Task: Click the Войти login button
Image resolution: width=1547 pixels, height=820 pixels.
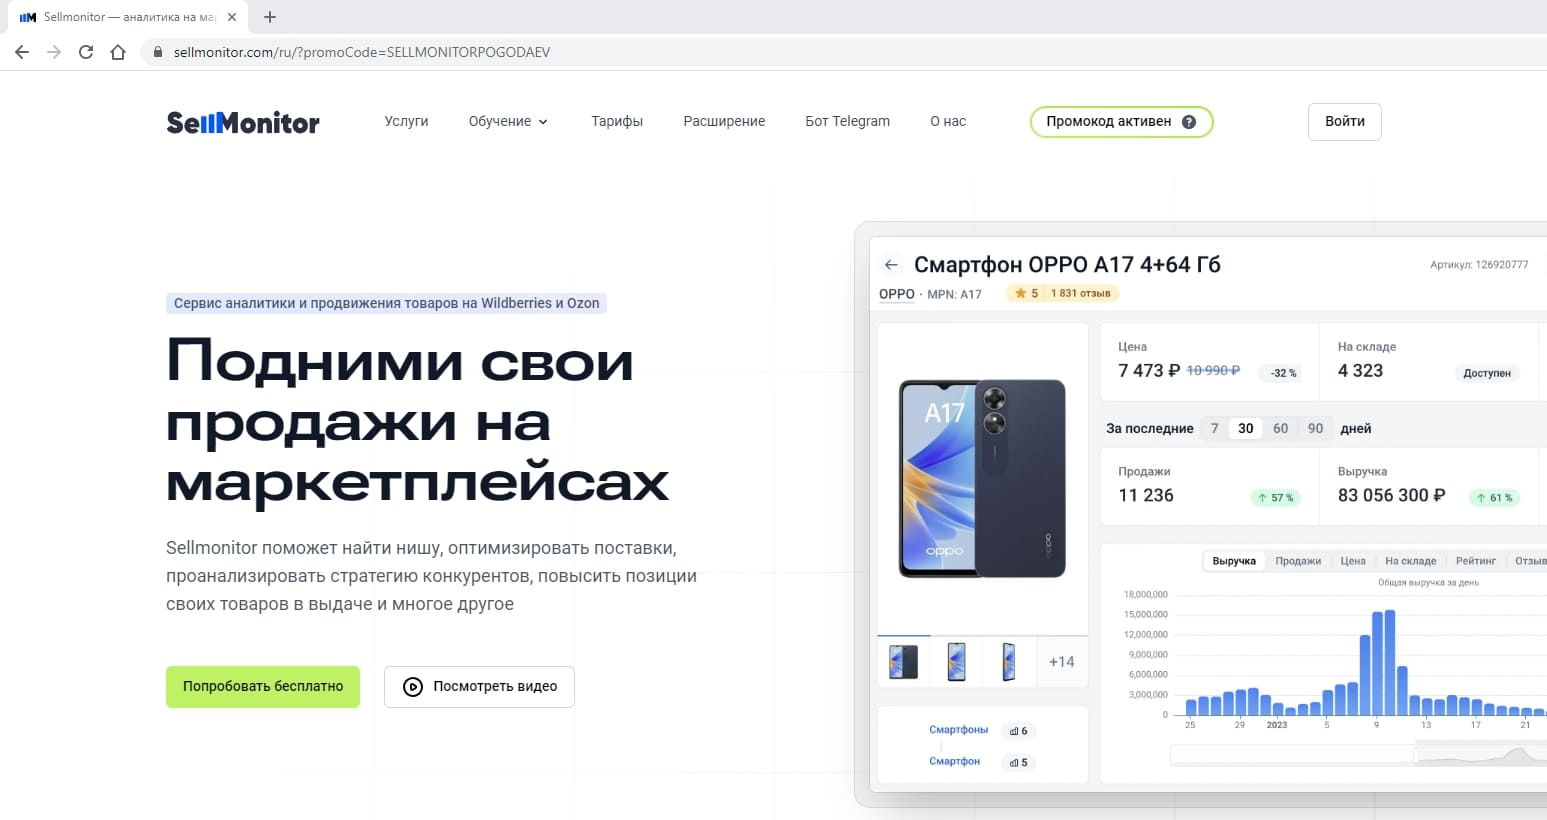Action: [x=1345, y=122]
